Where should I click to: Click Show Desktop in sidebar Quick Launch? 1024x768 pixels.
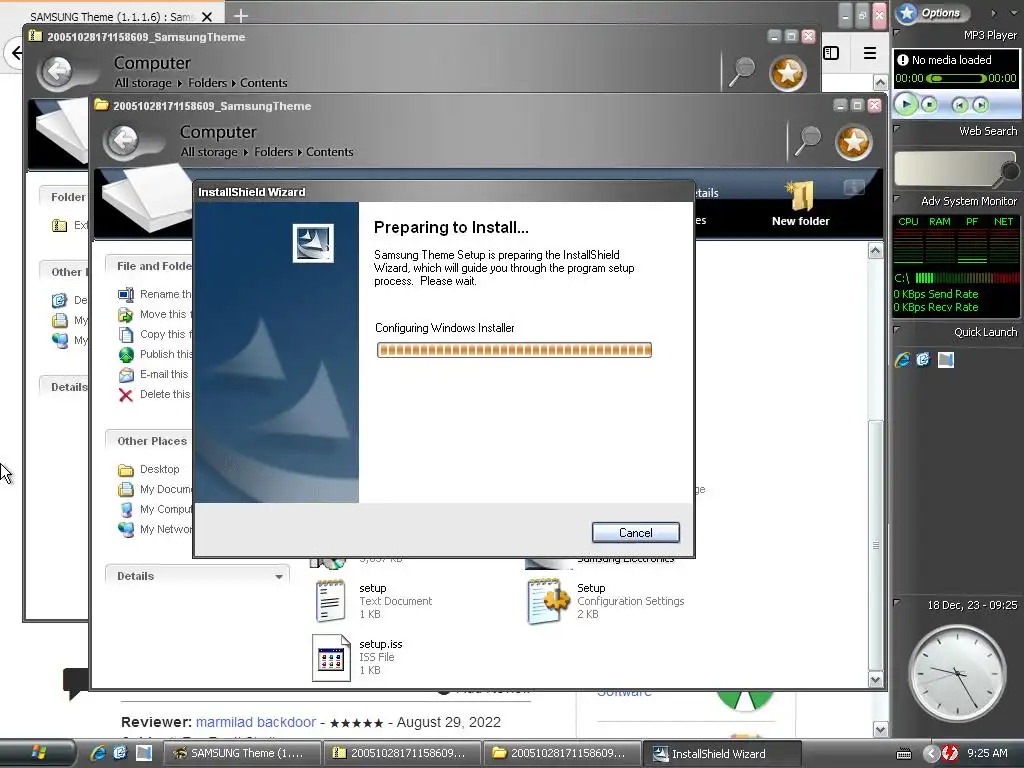point(946,359)
